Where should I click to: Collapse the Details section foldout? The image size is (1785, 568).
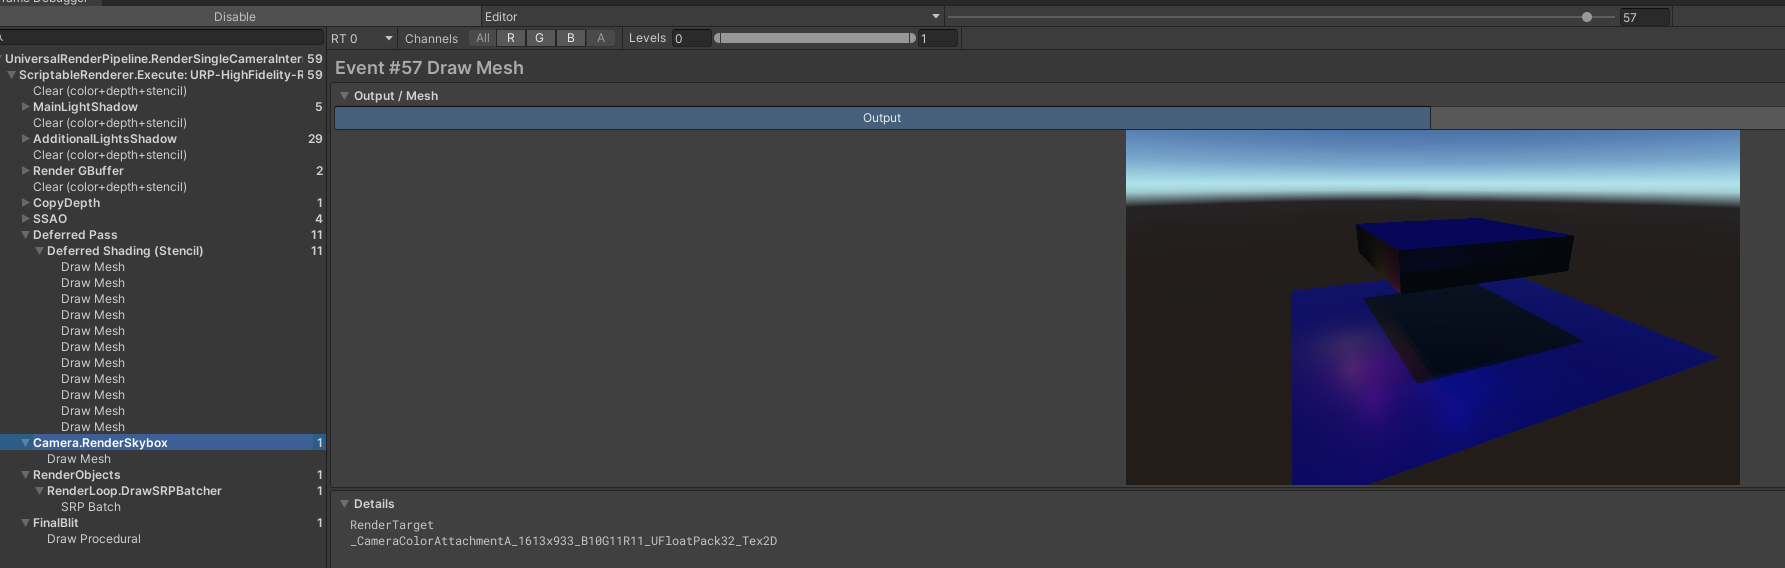[x=345, y=504]
